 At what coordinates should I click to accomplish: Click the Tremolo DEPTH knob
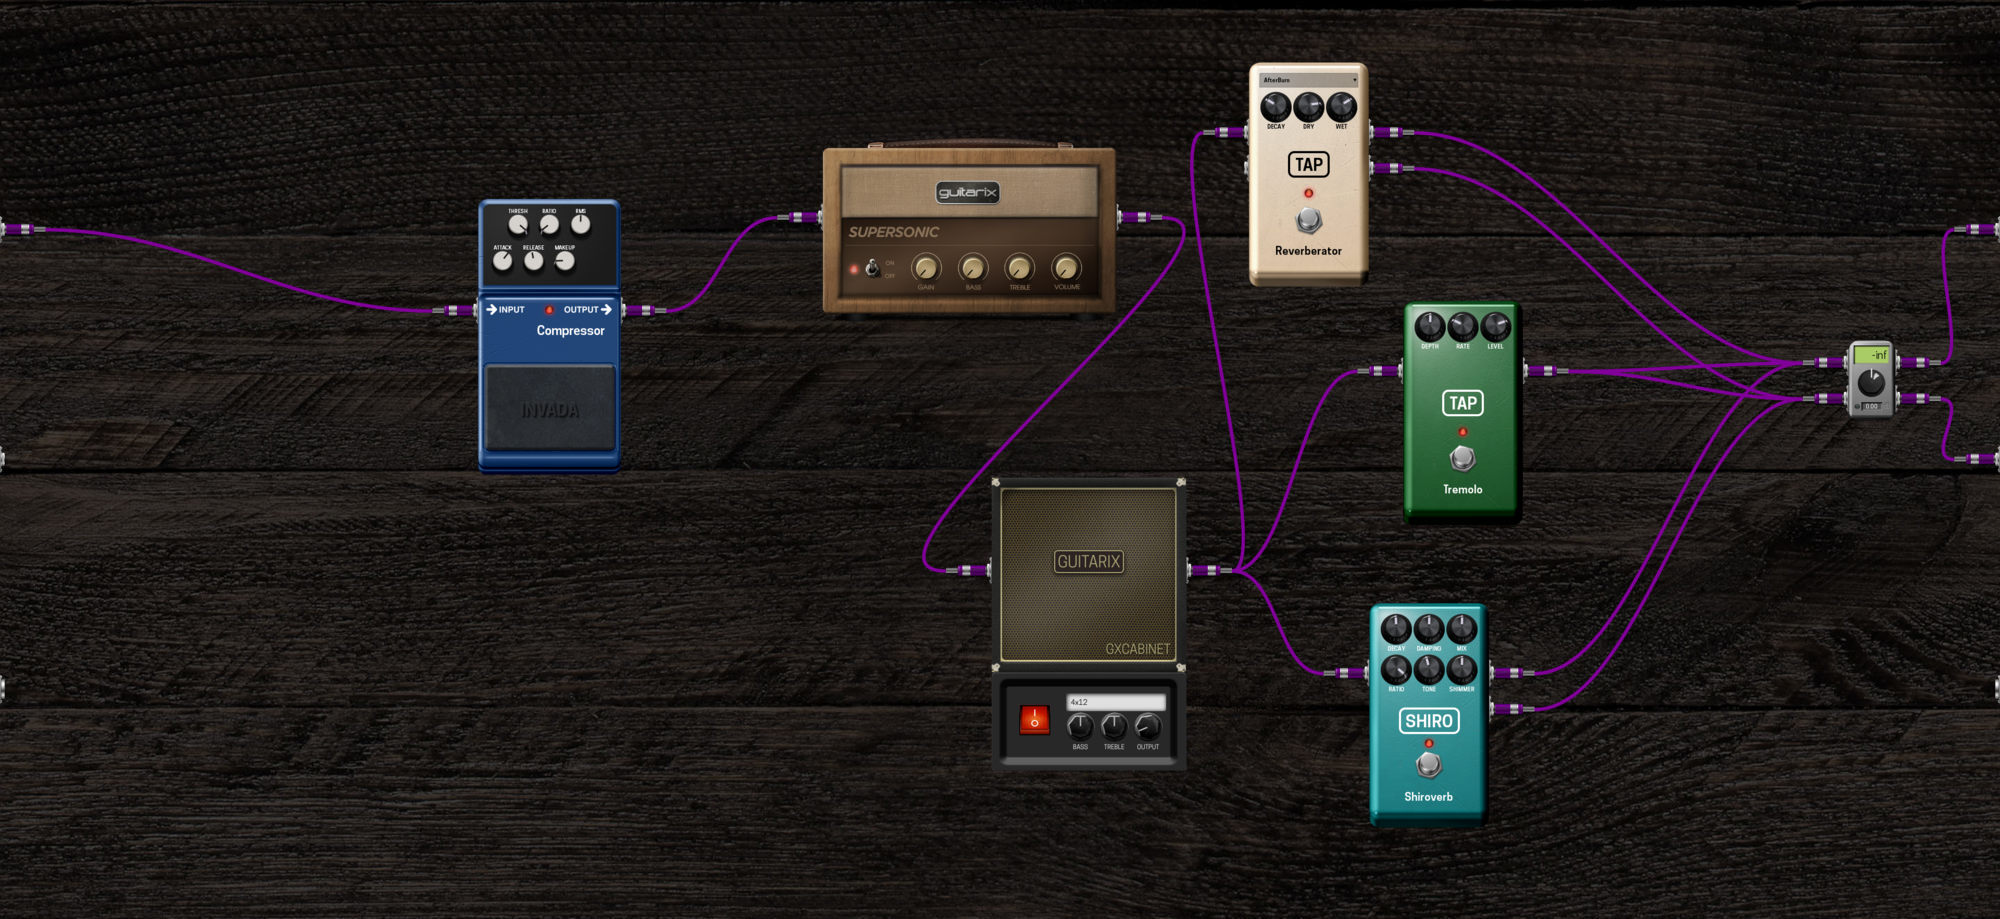pyautogui.click(x=1430, y=326)
